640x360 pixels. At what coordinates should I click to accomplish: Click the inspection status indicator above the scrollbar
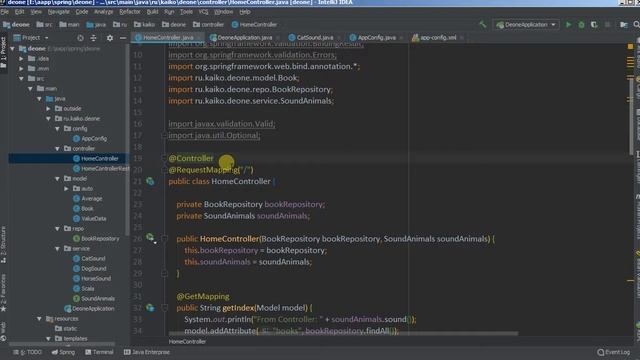[x=631, y=47]
